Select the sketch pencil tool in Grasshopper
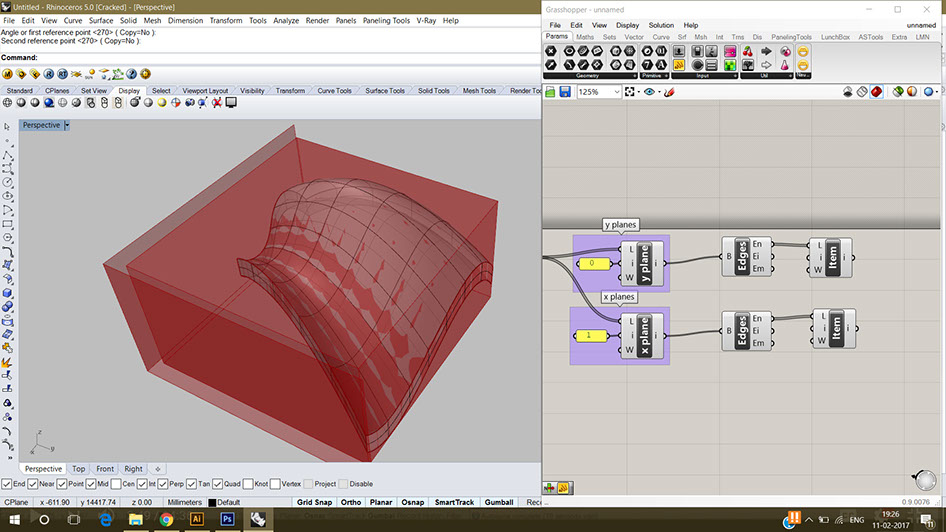This screenshot has height=532, width=946. (669, 92)
